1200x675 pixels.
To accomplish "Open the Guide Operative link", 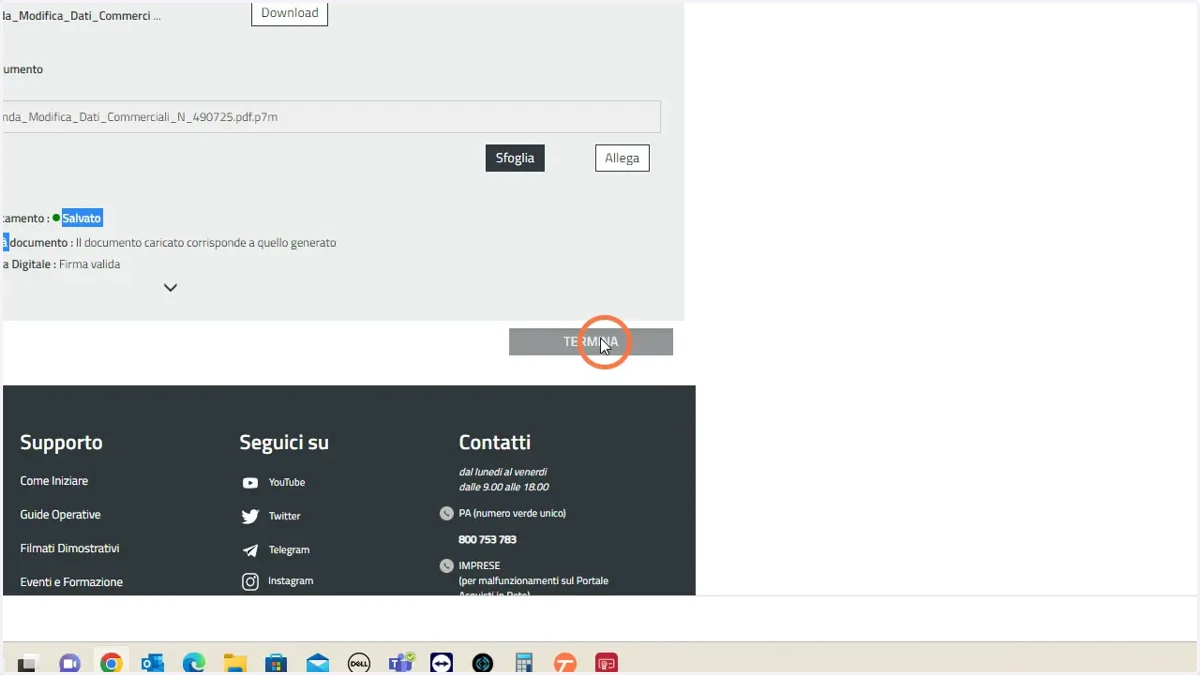I will (60, 515).
